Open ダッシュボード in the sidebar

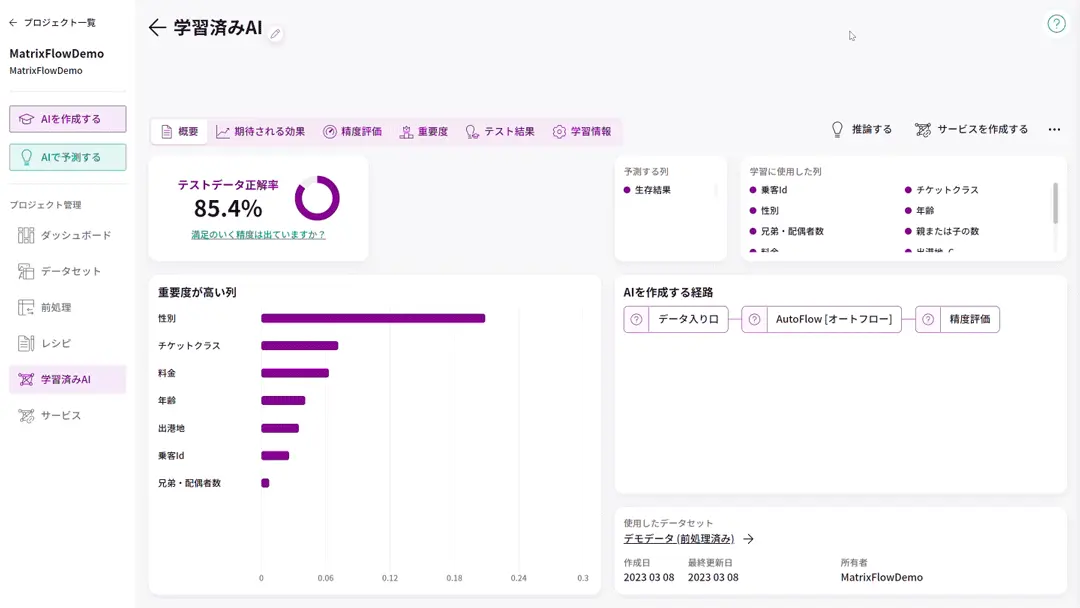75,235
